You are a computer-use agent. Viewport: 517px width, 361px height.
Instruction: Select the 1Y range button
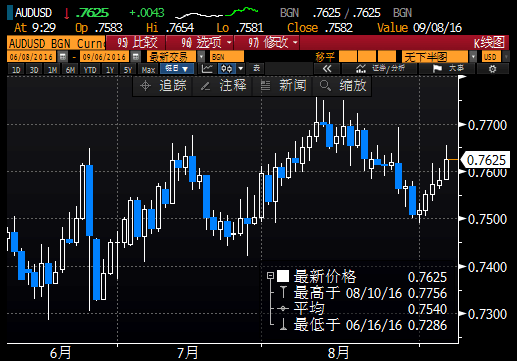coord(110,70)
